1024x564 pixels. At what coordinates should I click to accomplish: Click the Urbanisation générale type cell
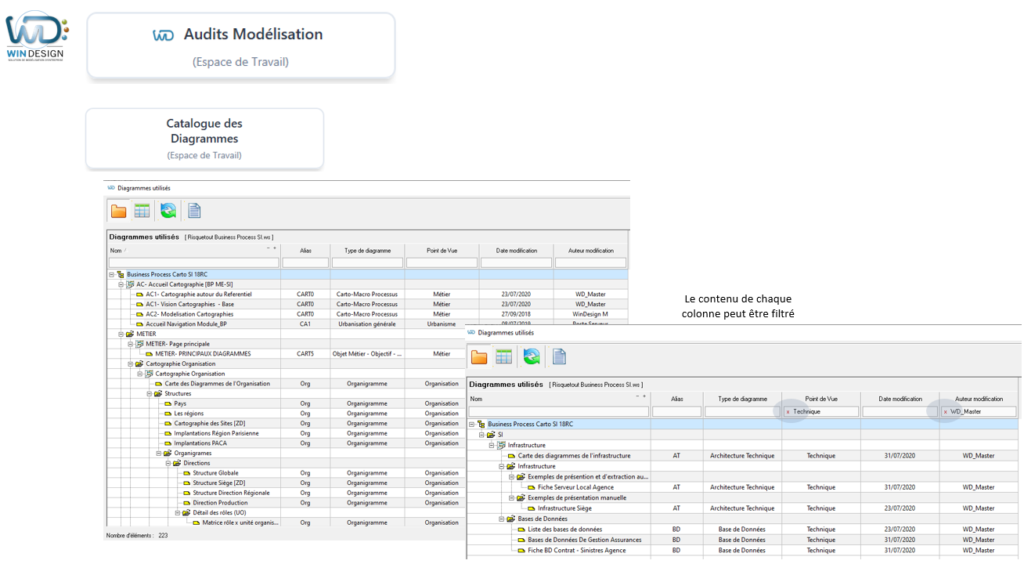[368, 324]
